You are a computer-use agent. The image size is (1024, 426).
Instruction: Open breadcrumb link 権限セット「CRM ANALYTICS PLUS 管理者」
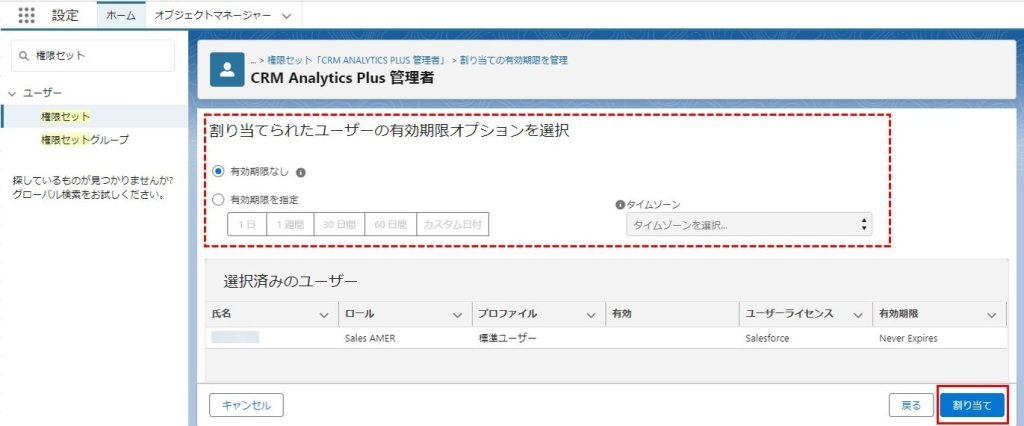(356, 60)
